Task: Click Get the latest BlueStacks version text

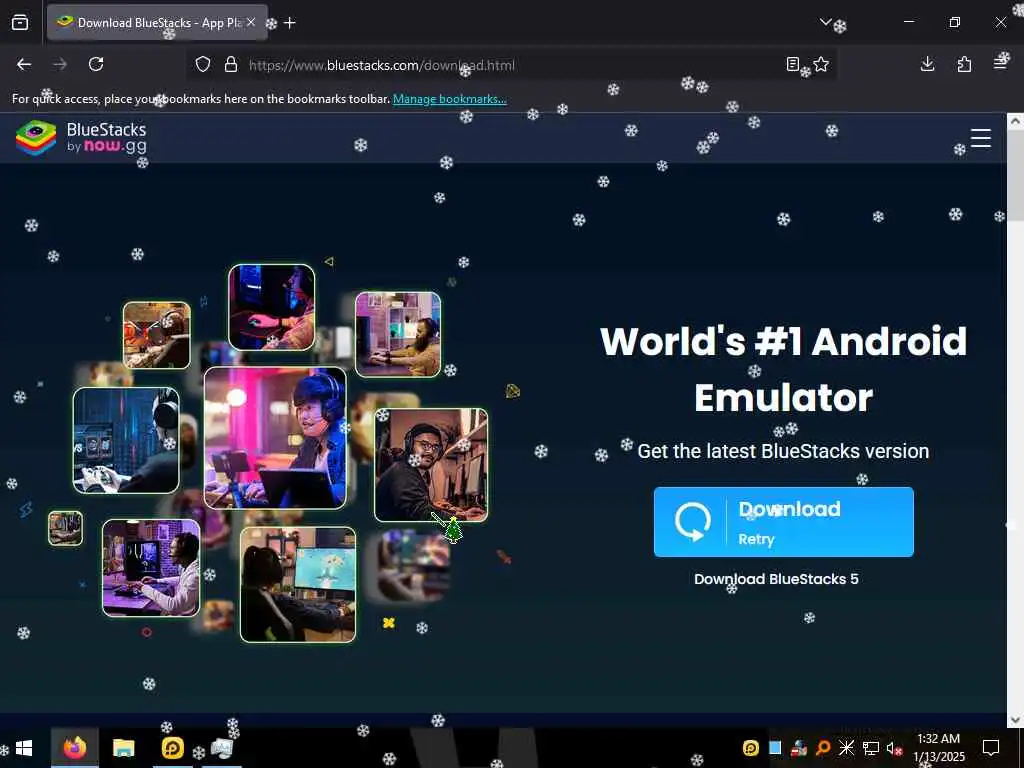Action: [x=783, y=451]
